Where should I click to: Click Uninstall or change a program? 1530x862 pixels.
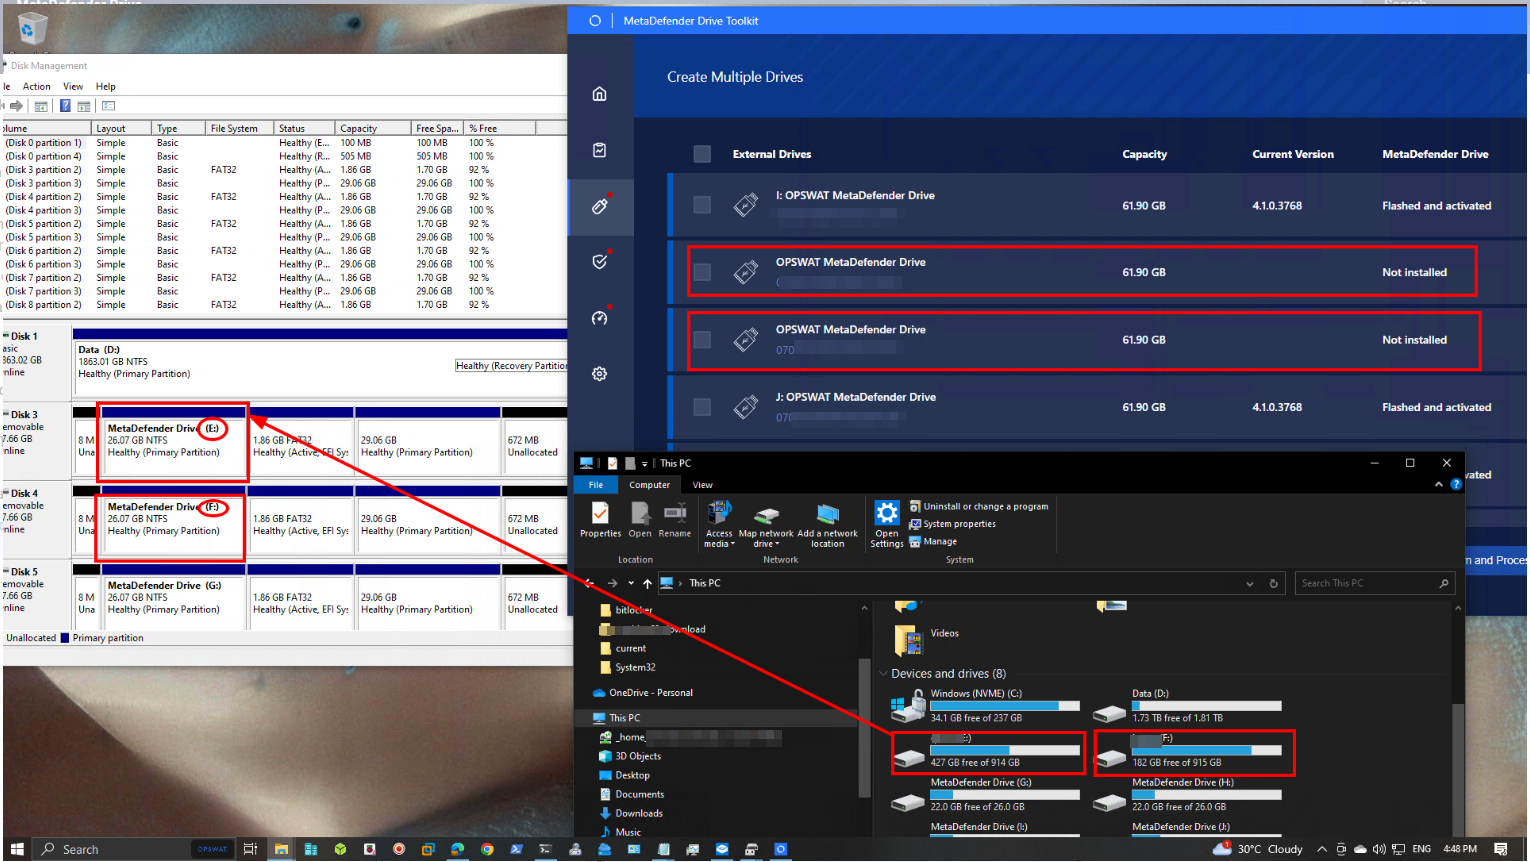click(978, 507)
